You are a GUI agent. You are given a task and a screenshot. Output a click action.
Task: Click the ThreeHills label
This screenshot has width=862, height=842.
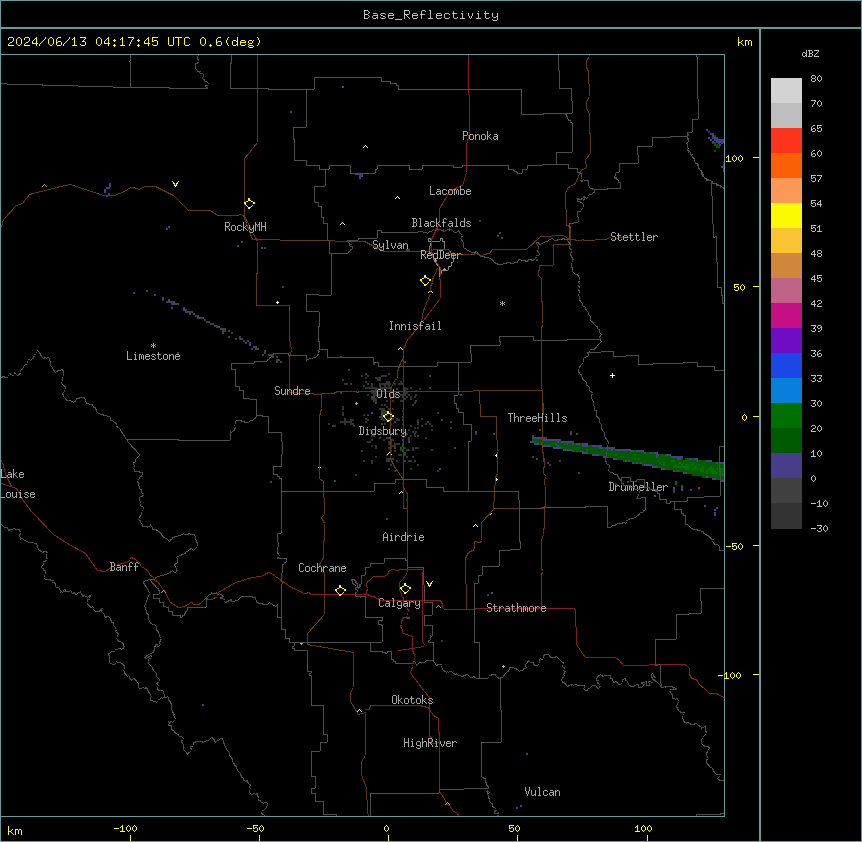(x=537, y=418)
